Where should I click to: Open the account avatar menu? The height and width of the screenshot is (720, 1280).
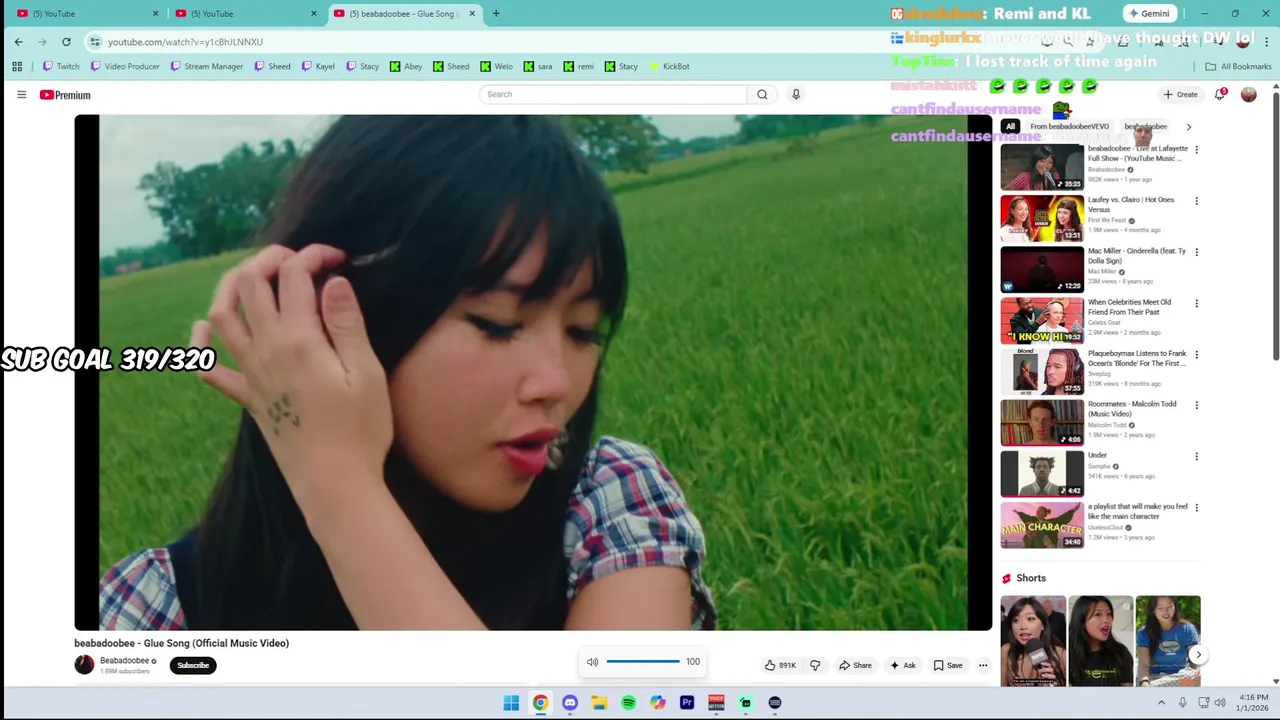[1248, 94]
